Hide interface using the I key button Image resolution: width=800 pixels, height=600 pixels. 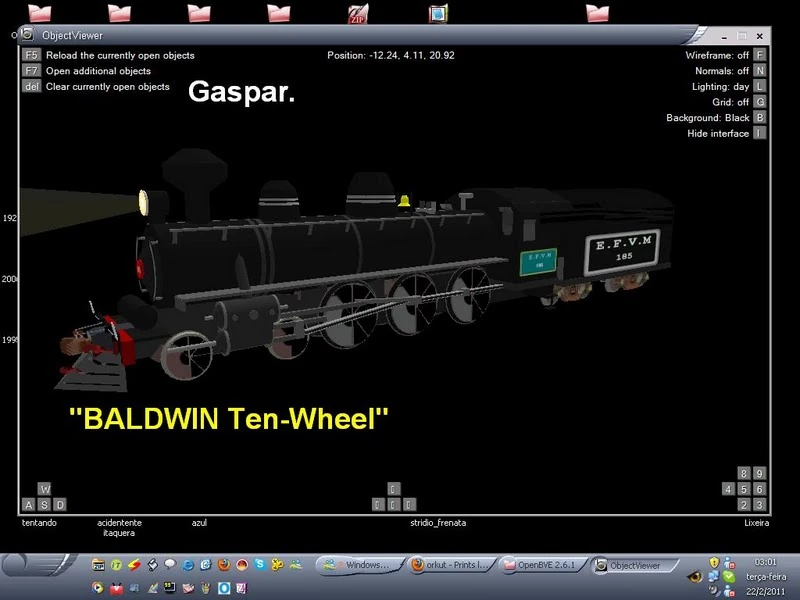[760, 133]
